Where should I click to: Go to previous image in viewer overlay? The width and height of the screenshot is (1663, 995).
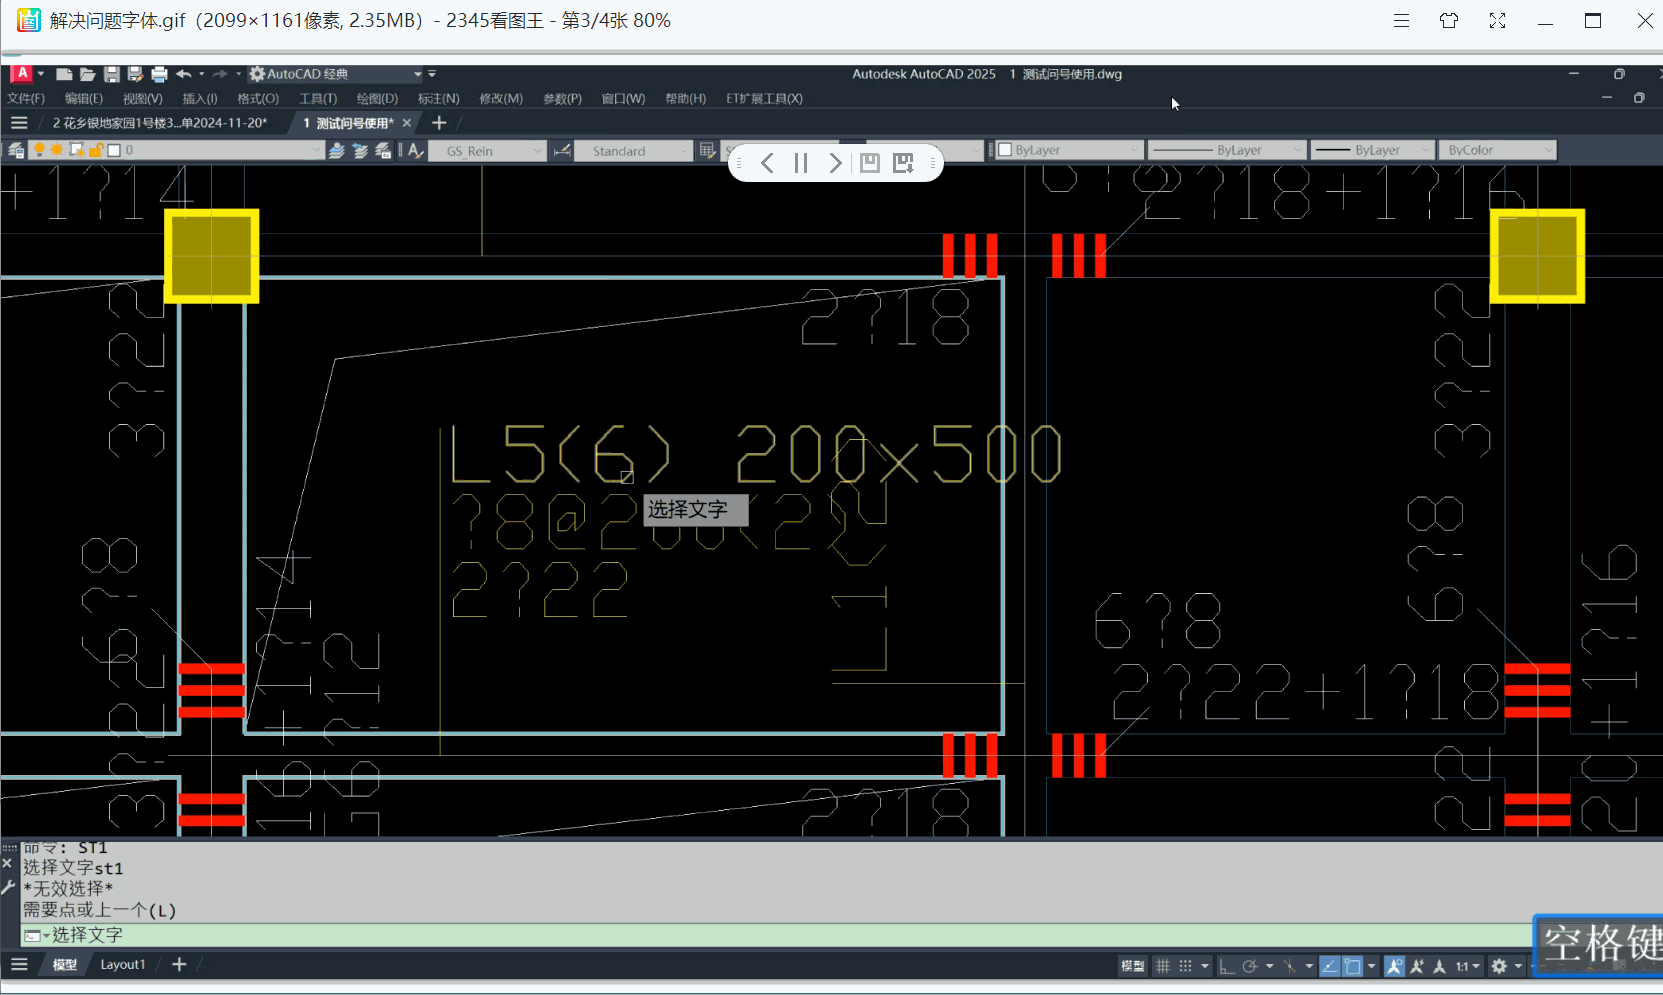click(x=767, y=163)
